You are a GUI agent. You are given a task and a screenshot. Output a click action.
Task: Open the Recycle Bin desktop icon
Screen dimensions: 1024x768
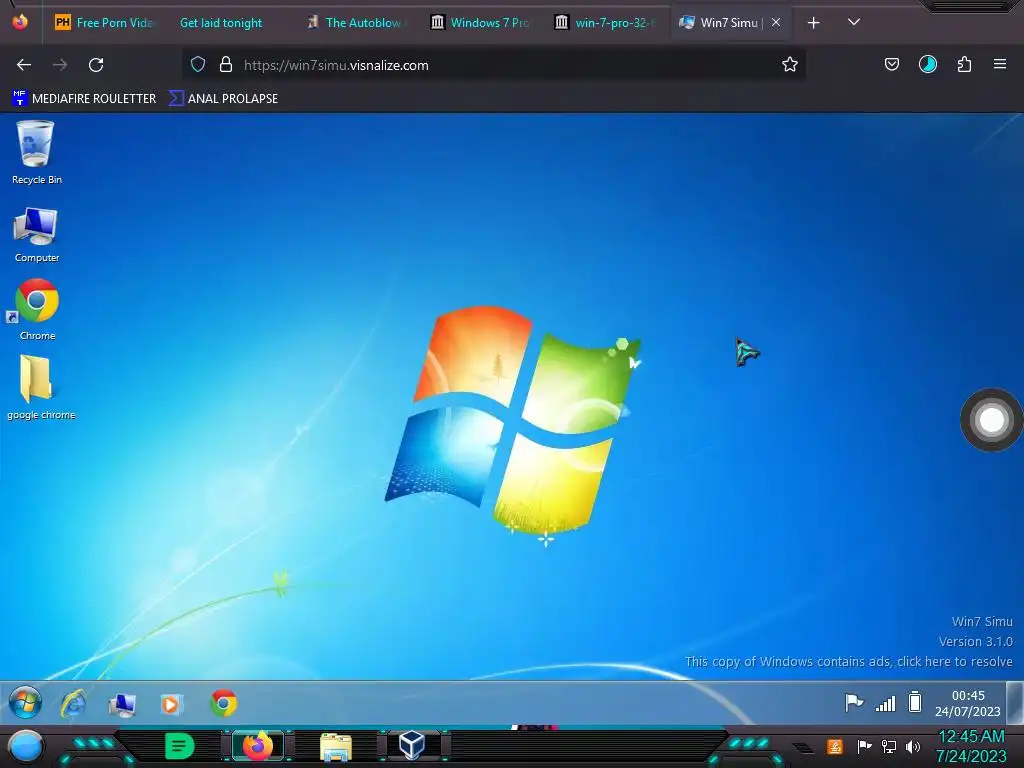(x=36, y=152)
